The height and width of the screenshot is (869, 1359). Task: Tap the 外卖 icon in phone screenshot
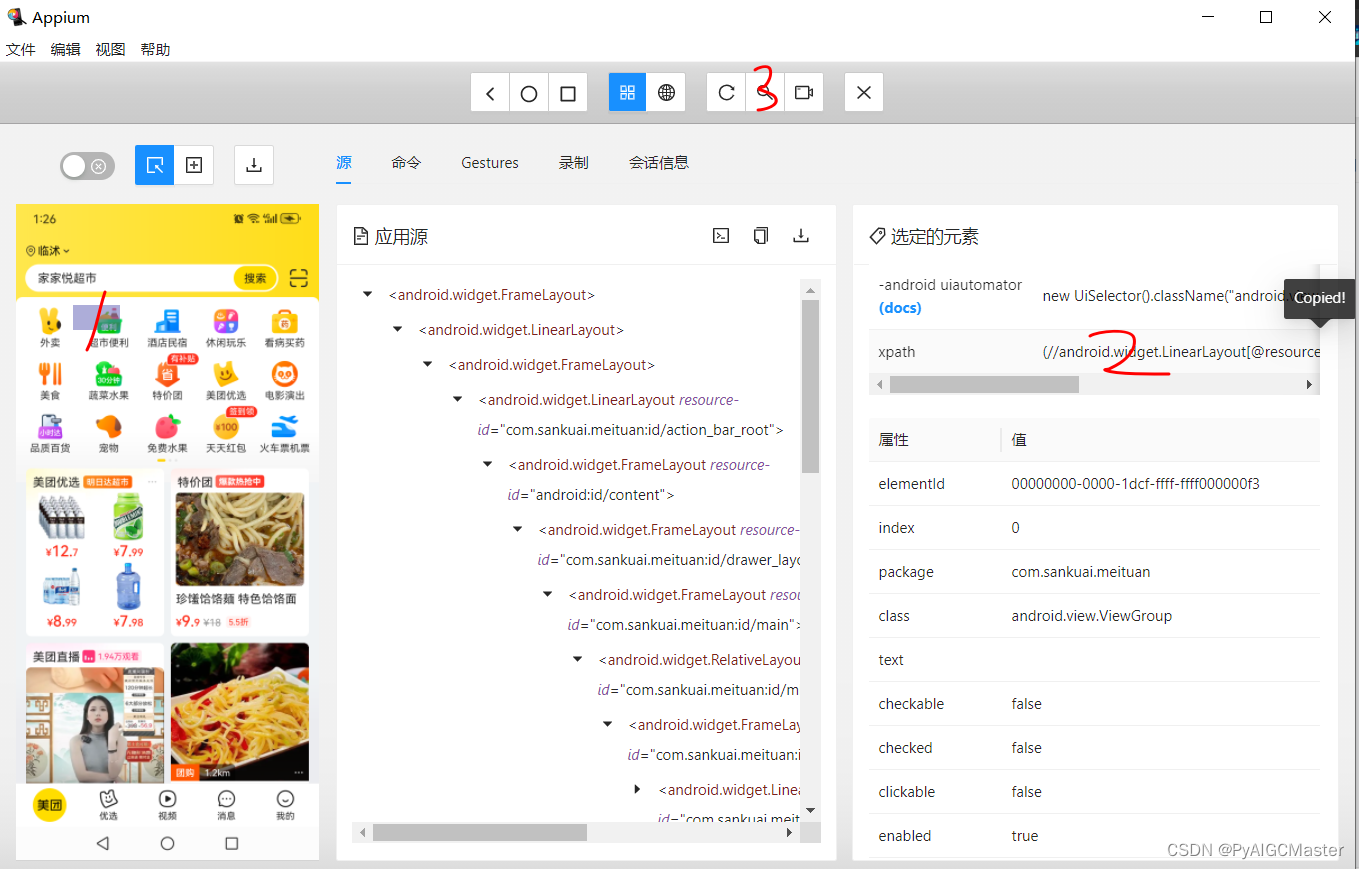tap(50, 328)
